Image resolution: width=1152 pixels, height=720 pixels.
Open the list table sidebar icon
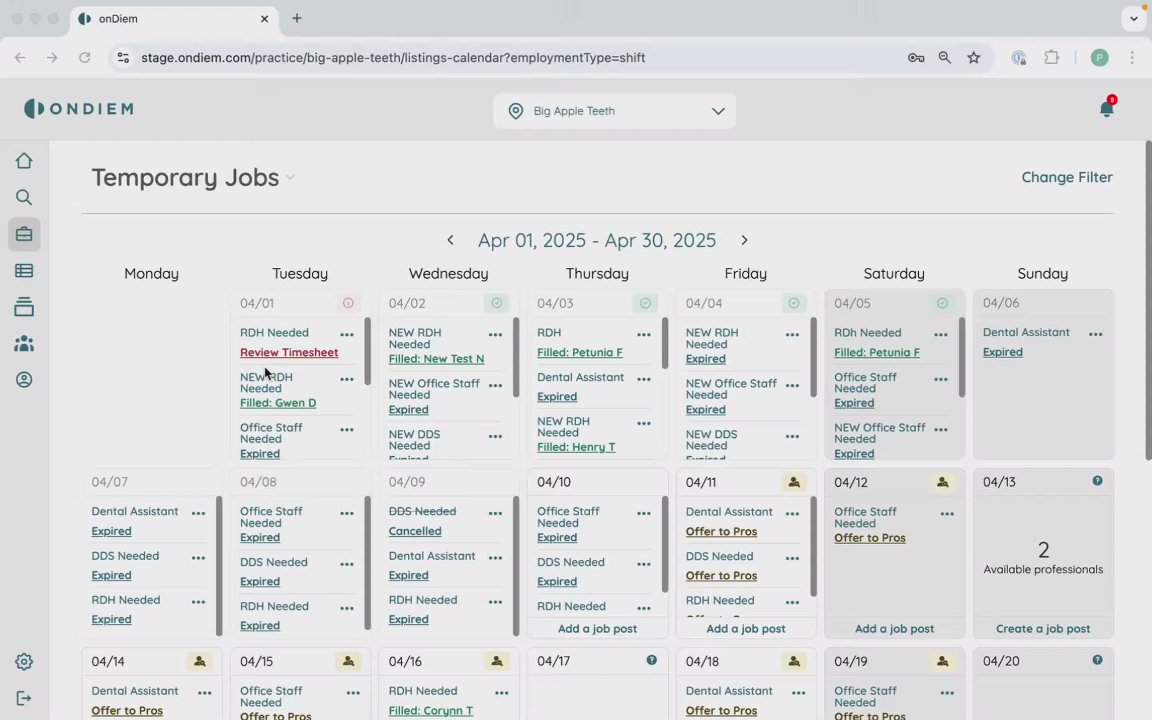coord(24,270)
